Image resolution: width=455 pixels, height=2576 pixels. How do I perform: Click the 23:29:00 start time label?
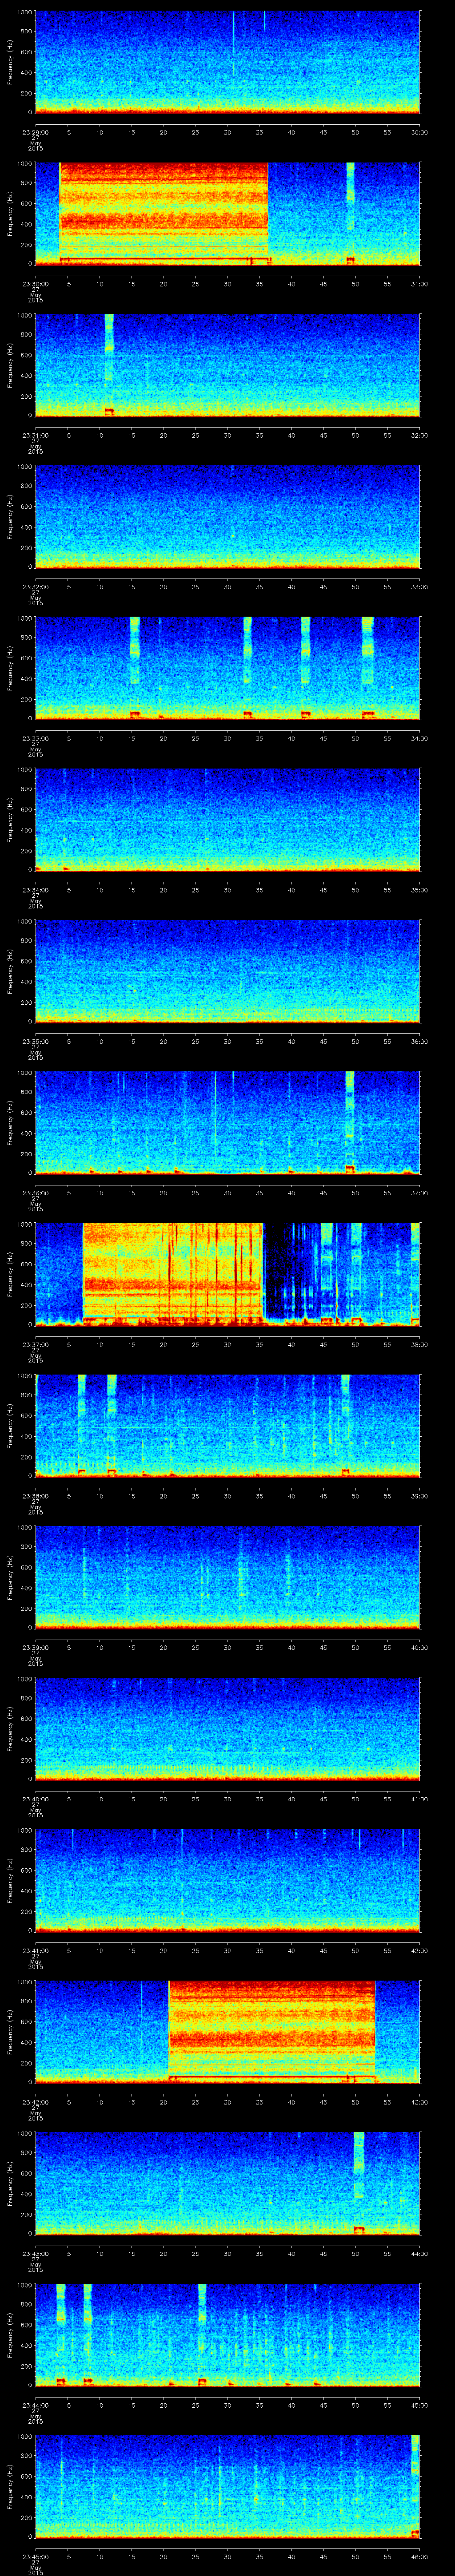(x=35, y=132)
